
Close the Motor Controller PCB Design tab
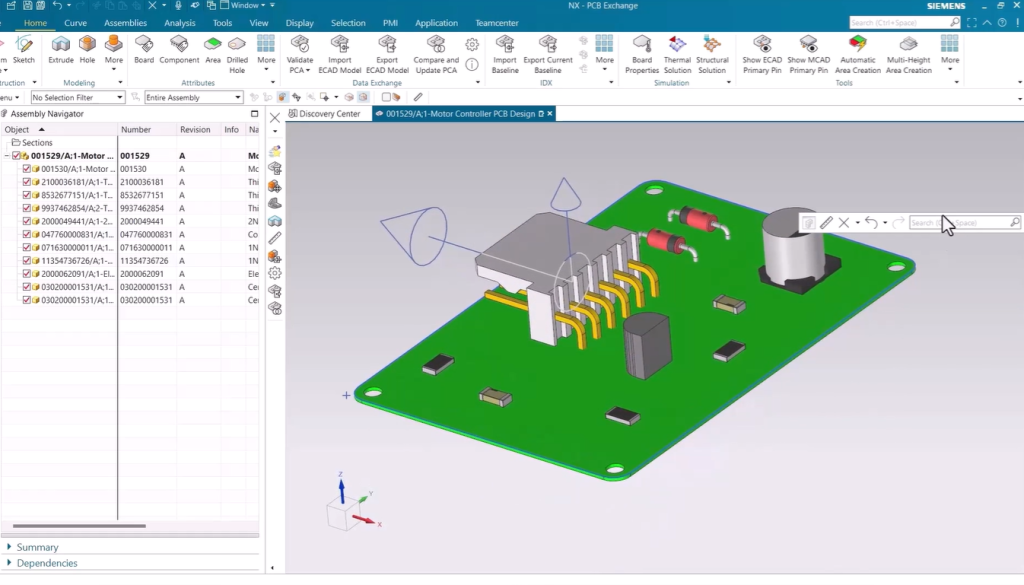point(550,114)
